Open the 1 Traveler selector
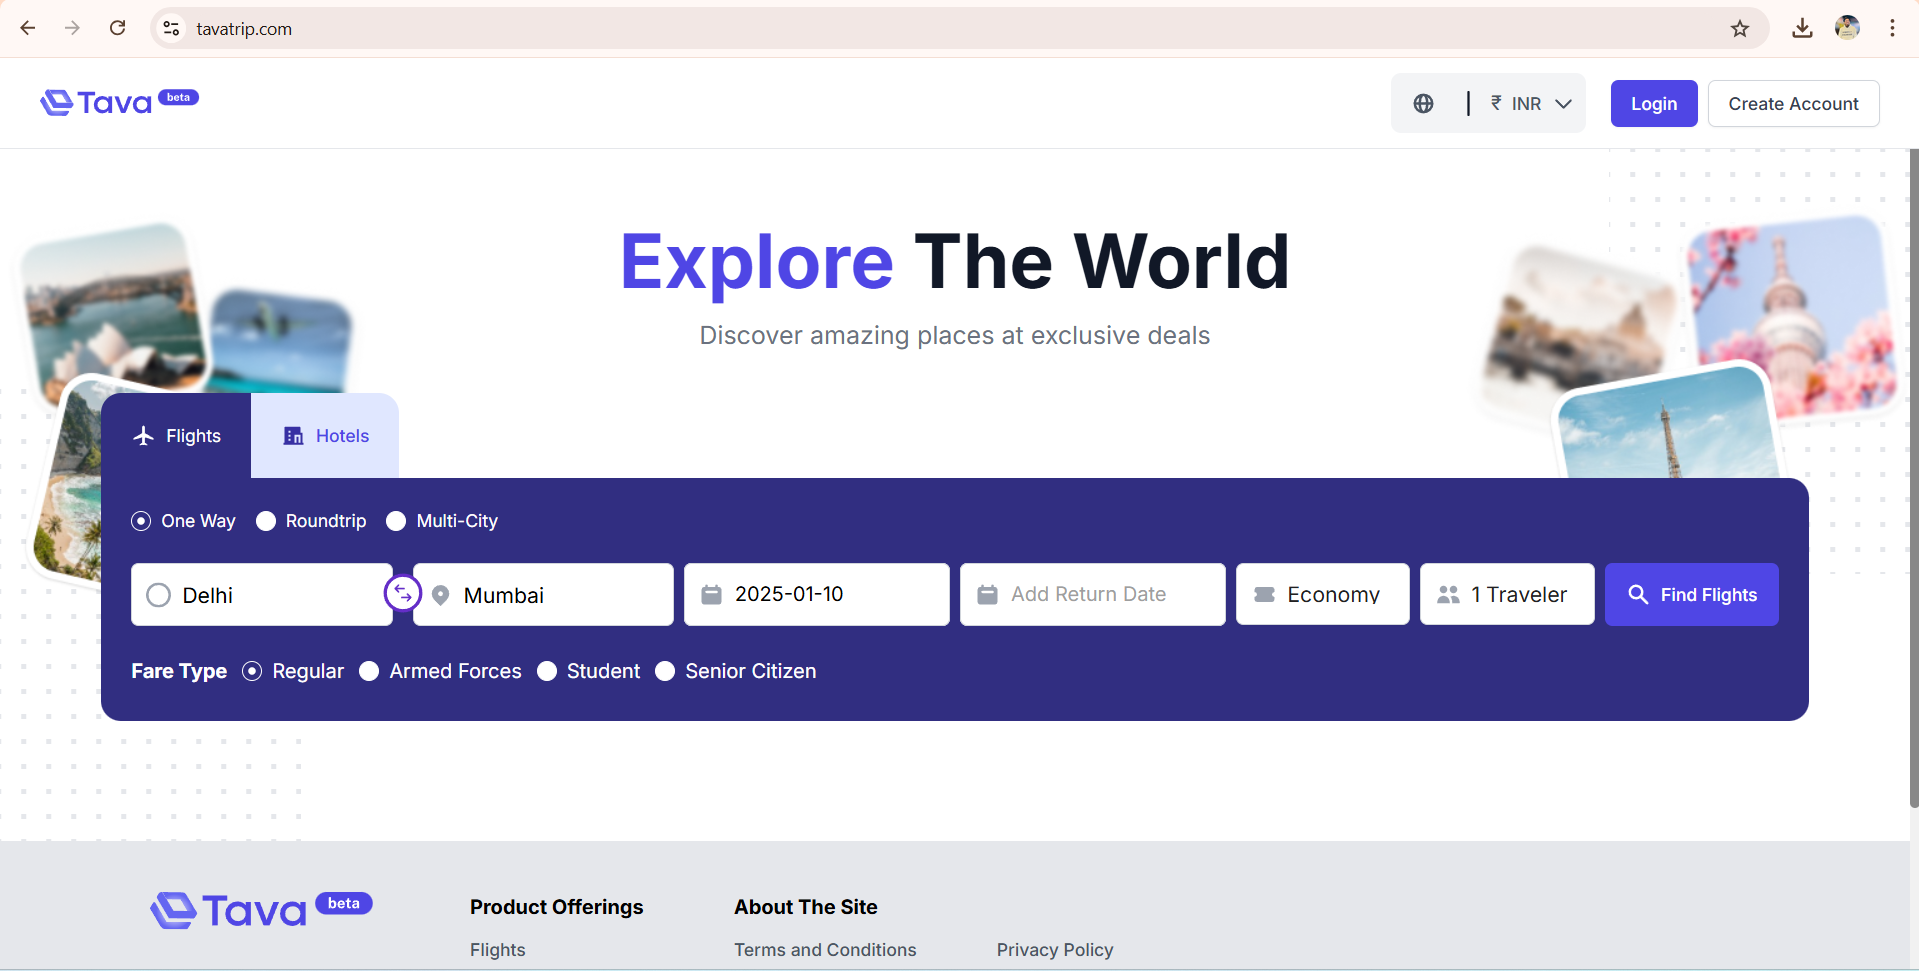The image size is (1919, 971). pyautogui.click(x=1507, y=595)
